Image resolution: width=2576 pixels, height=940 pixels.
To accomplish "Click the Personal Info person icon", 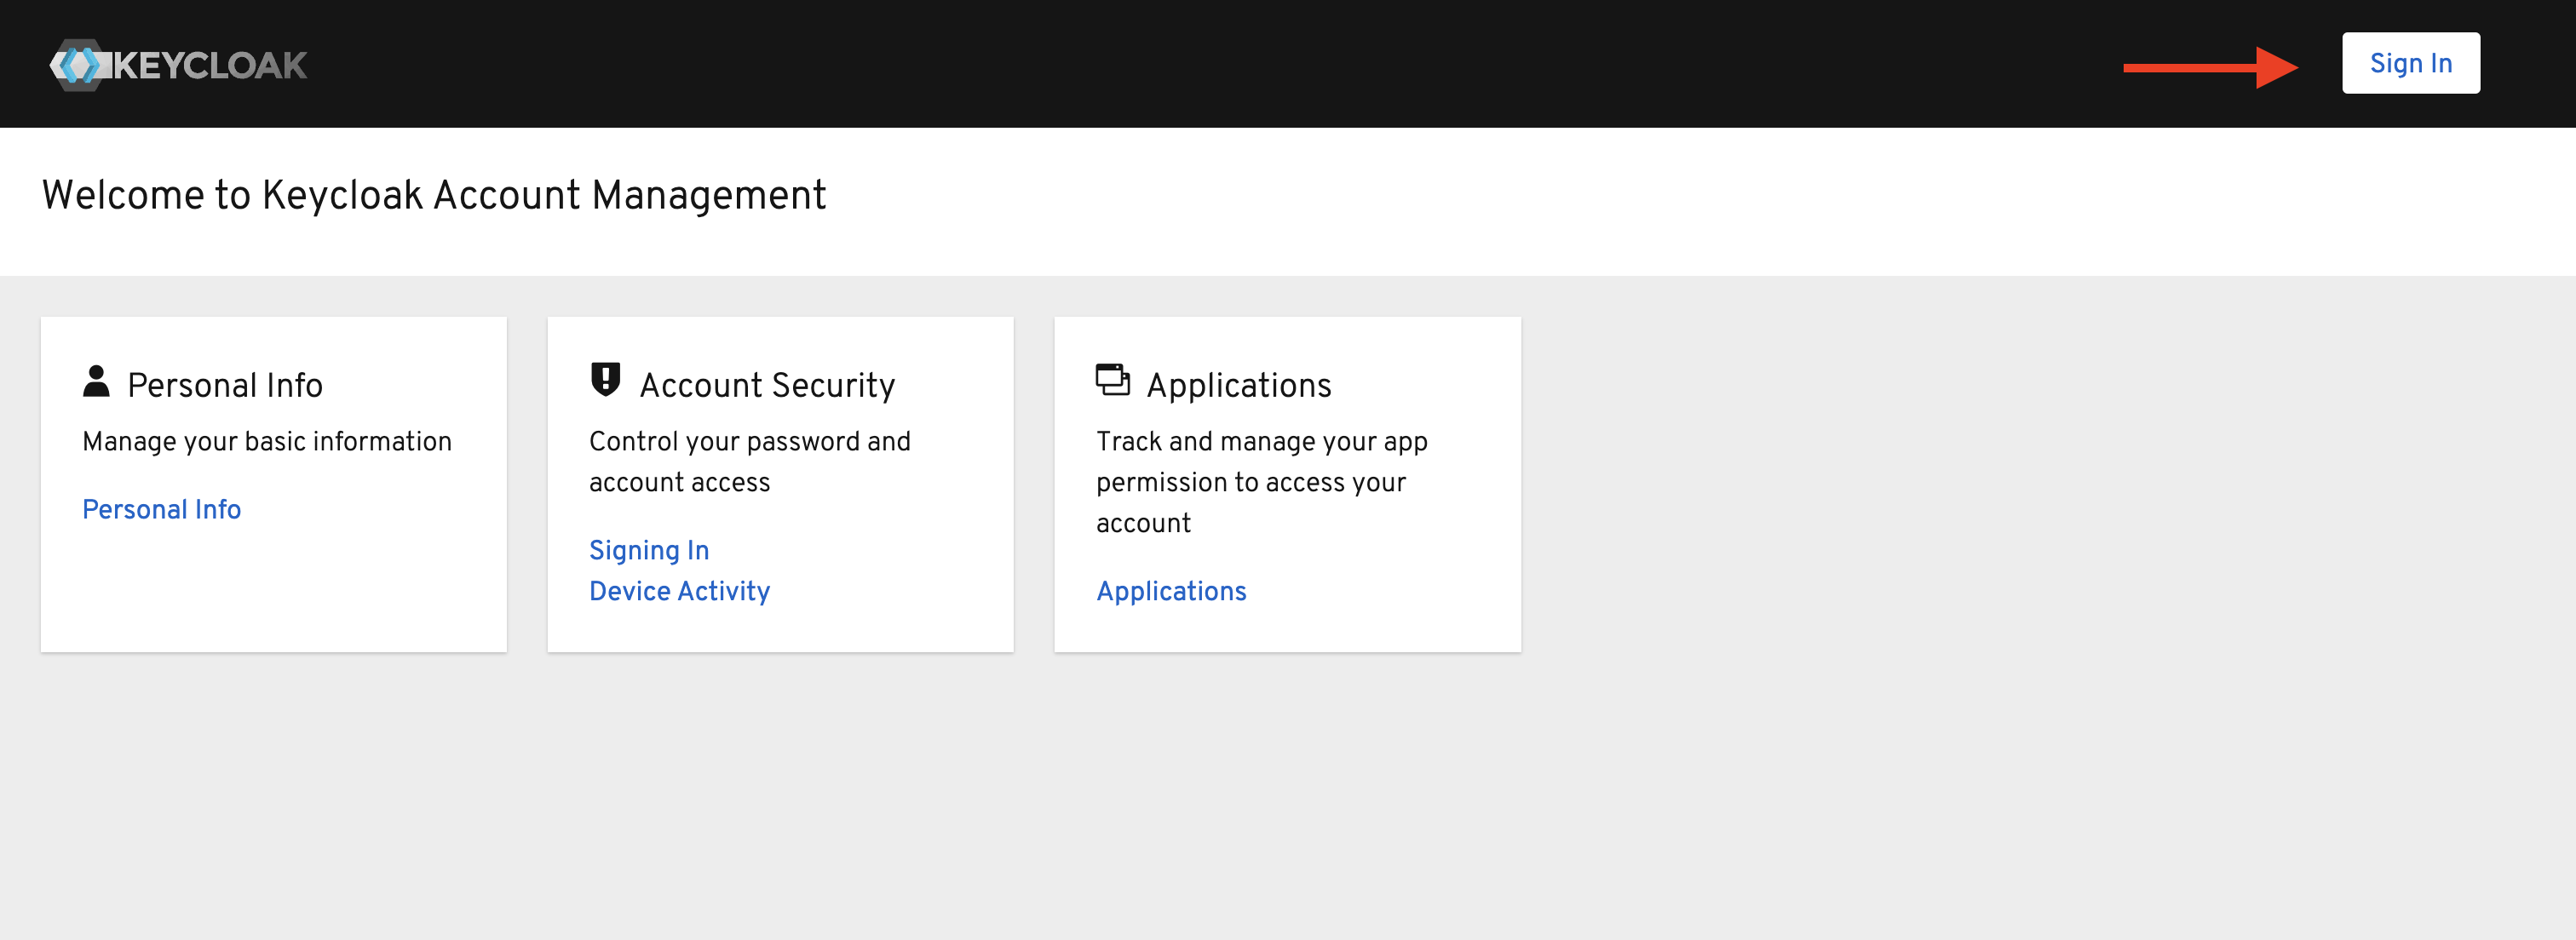I will 96,381.
